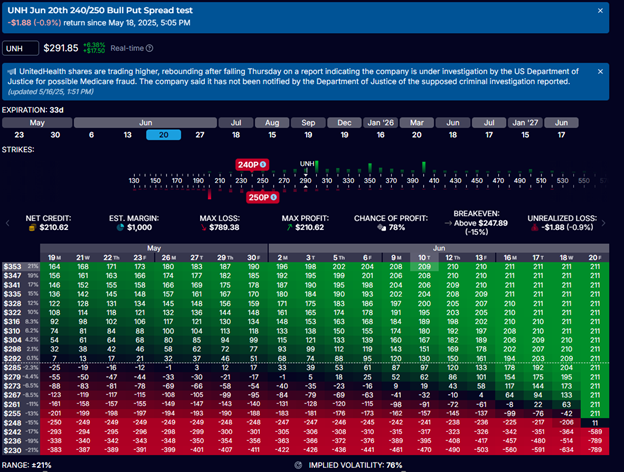Image resolution: width=624 pixels, height=472 pixels.
Task: Choose Jan '27 15 expiration
Action: click(525, 135)
